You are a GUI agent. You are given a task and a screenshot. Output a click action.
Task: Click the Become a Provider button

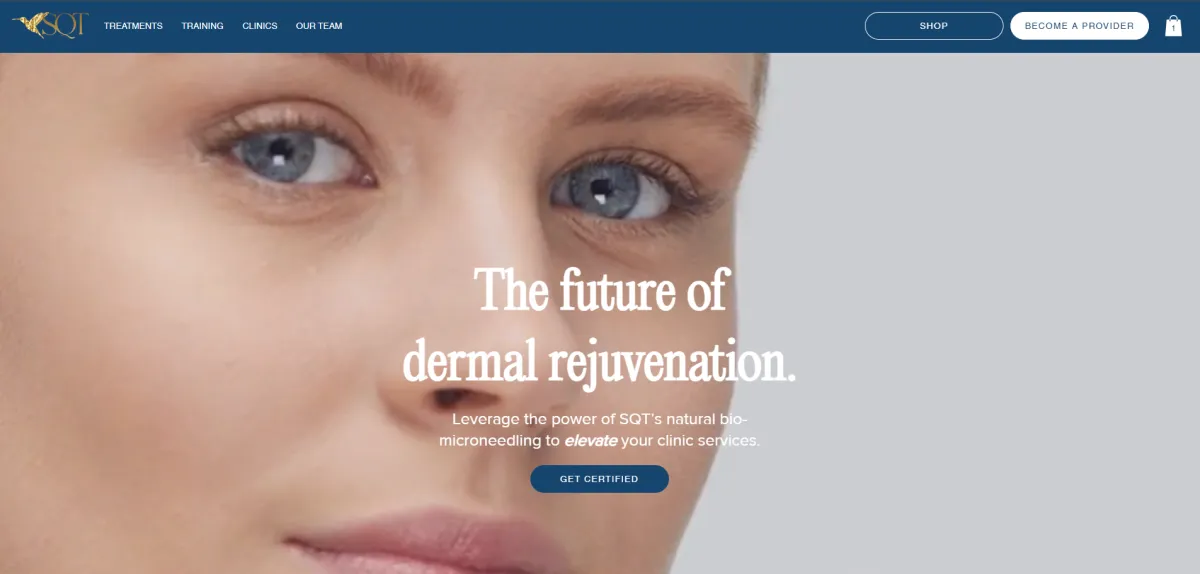click(1079, 26)
